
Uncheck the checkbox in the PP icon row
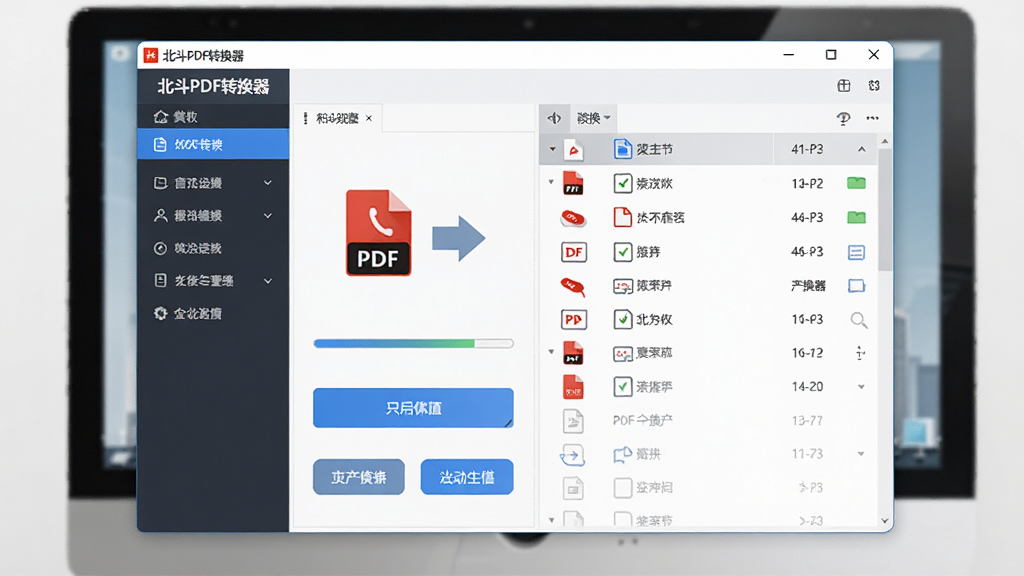[622, 319]
